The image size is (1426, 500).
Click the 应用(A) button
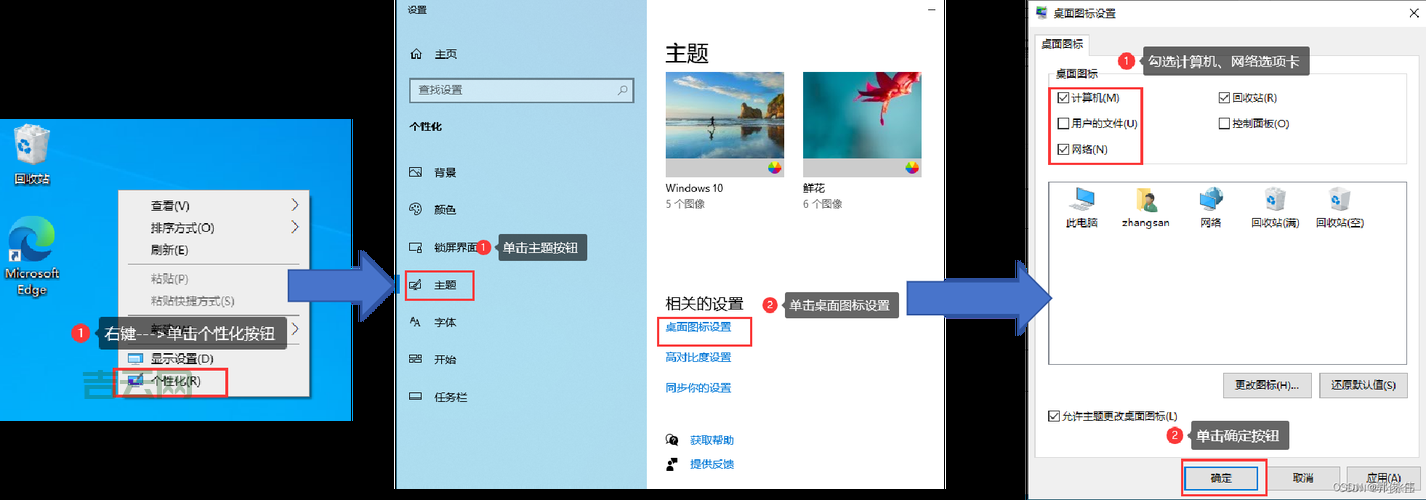click(1381, 478)
